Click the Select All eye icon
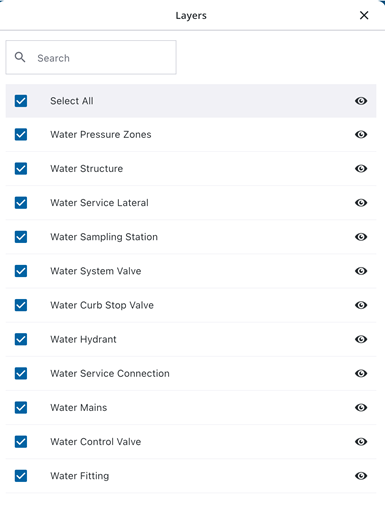The image size is (385, 506). click(x=361, y=101)
